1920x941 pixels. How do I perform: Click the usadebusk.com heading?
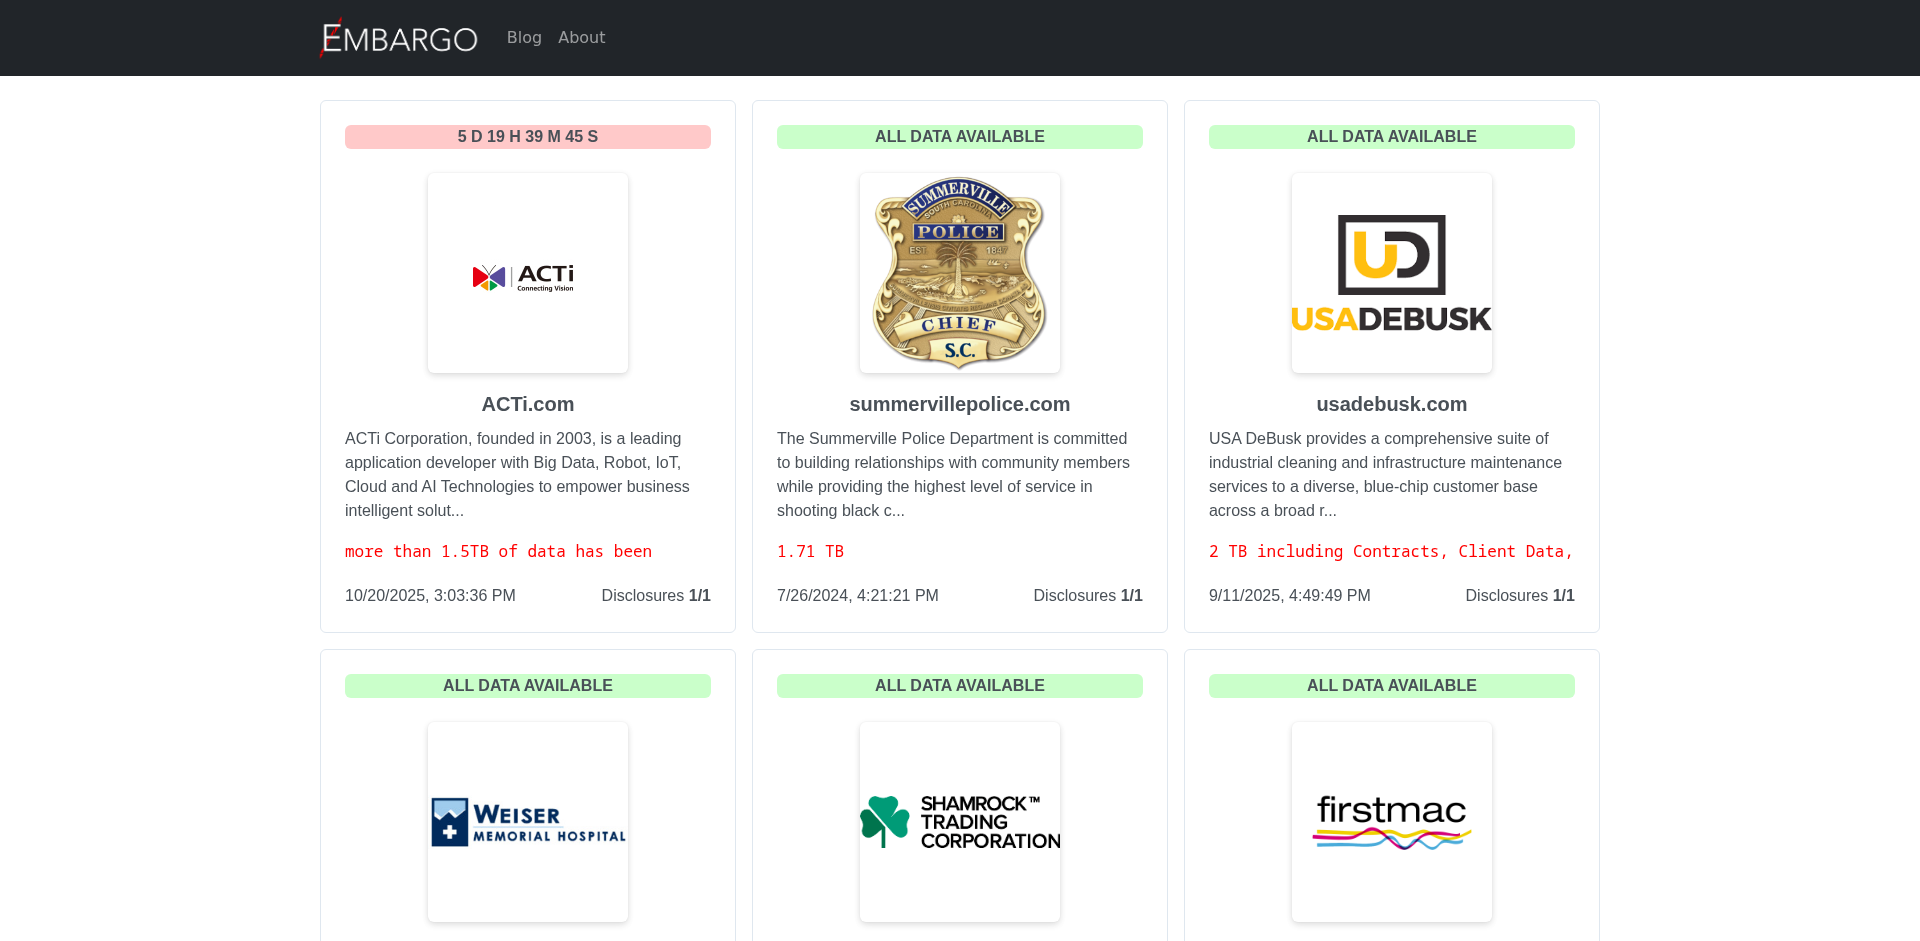(1391, 404)
